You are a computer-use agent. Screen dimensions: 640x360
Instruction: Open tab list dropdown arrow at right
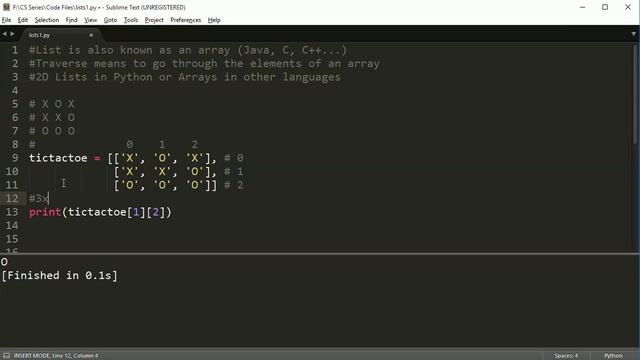[633, 34]
